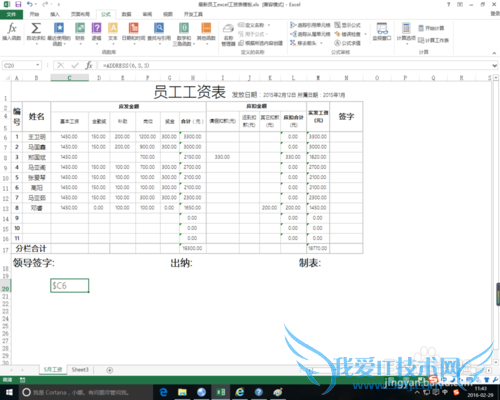
Task: Switch to the Data (数据) tab
Action: click(126, 14)
